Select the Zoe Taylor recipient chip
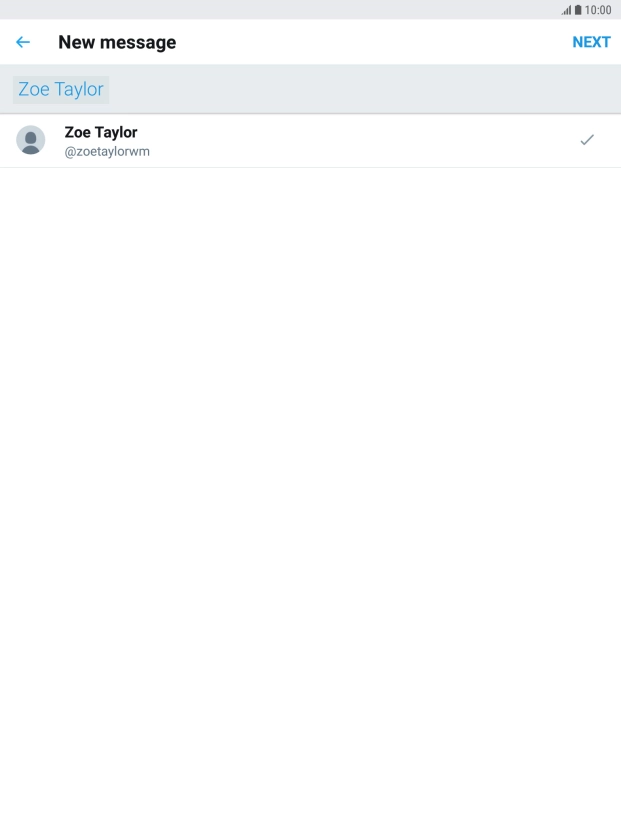Screen dimensions: 621x828 pos(61,89)
